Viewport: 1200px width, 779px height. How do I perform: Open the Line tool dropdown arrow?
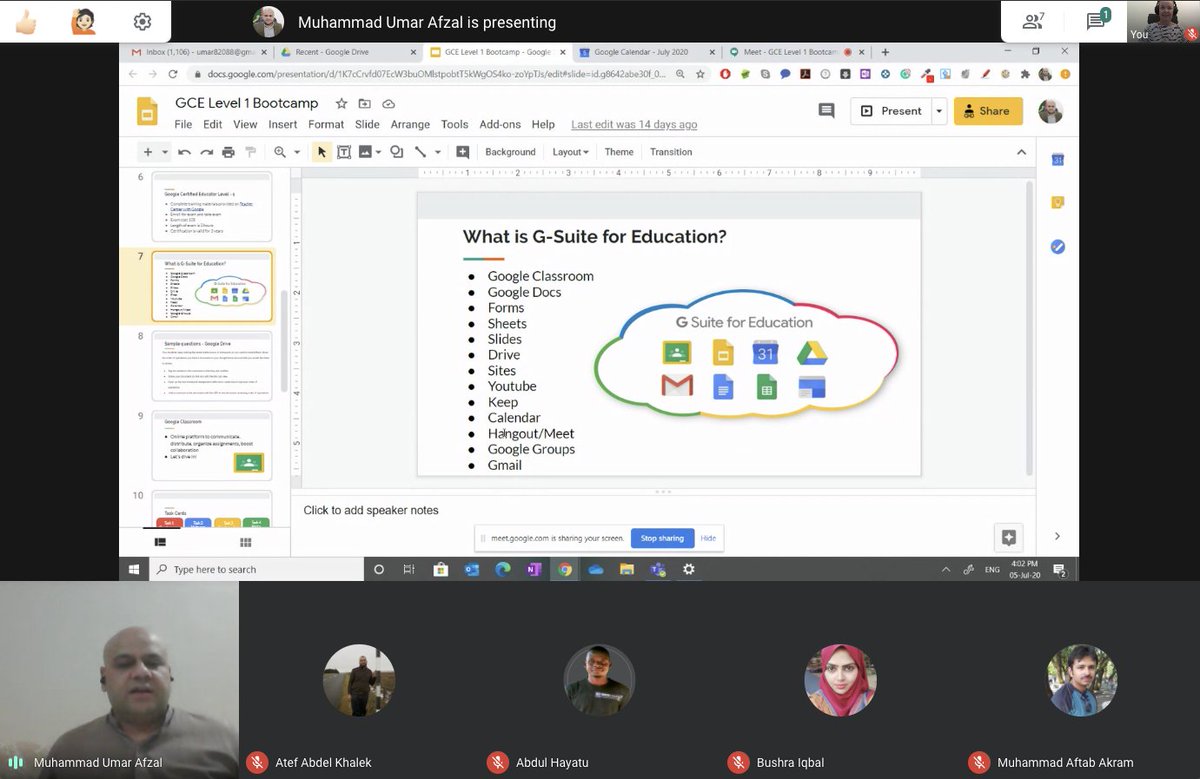pos(436,152)
